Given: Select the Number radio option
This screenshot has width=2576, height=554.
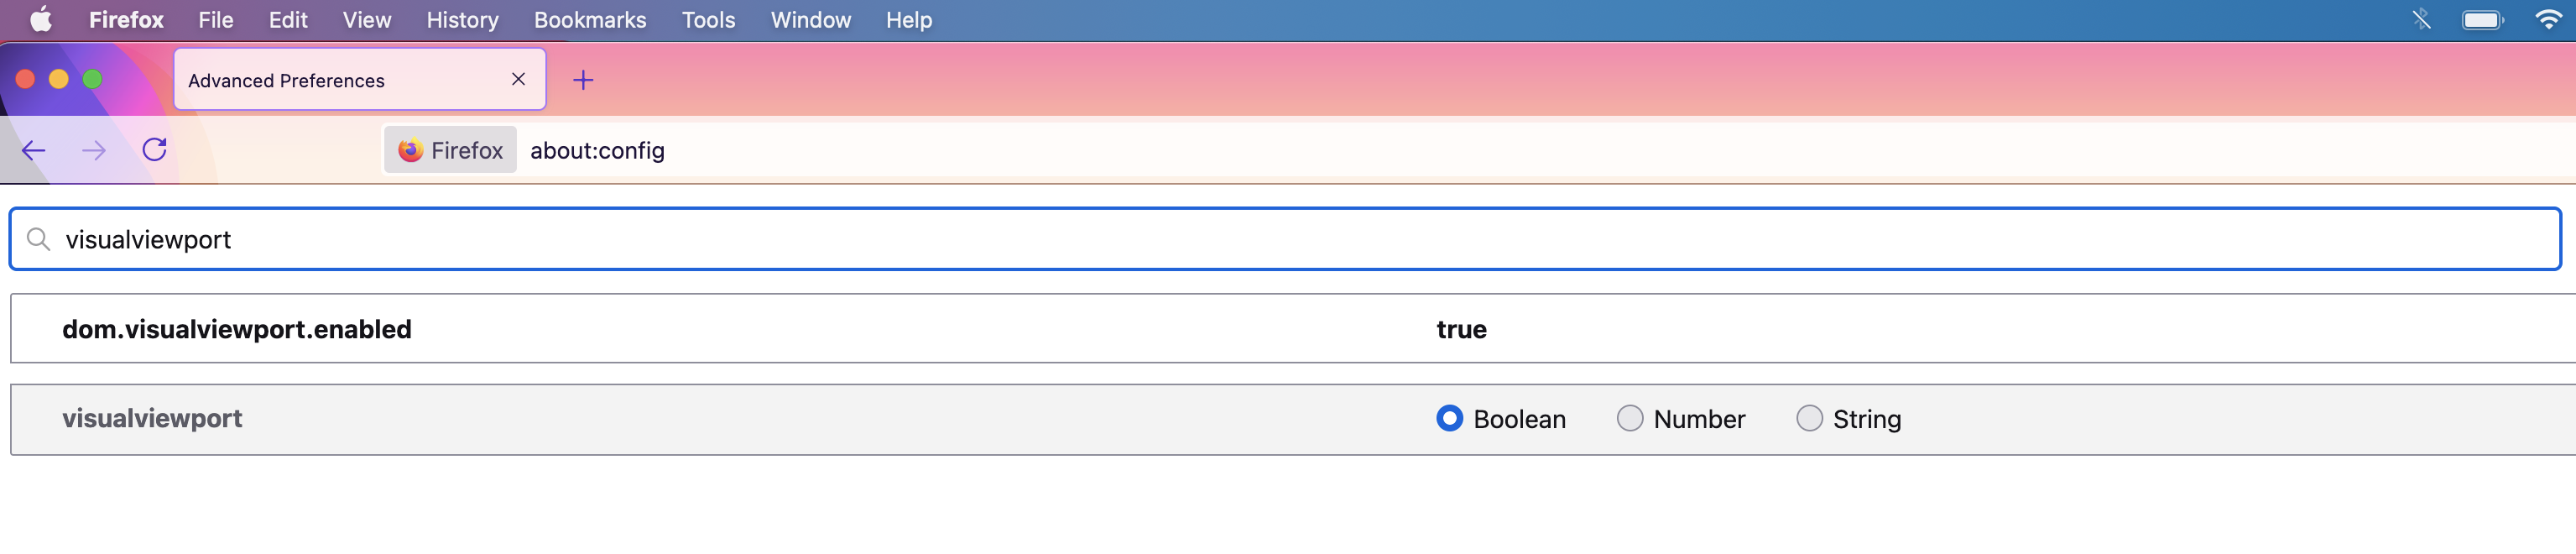Looking at the screenshot, I should coord(1630,418).
